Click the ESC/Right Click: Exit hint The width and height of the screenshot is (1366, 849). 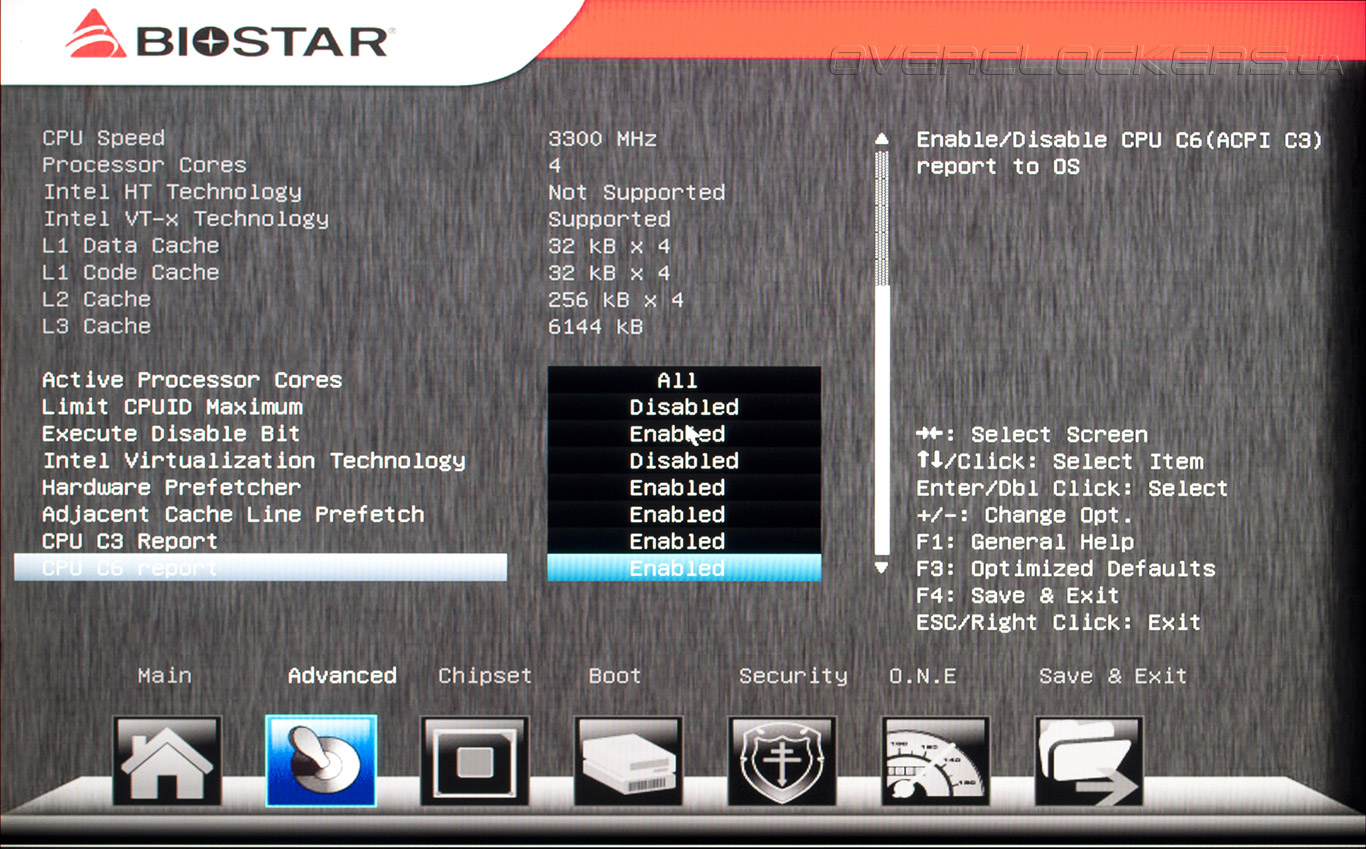(x=1059, y=623)
